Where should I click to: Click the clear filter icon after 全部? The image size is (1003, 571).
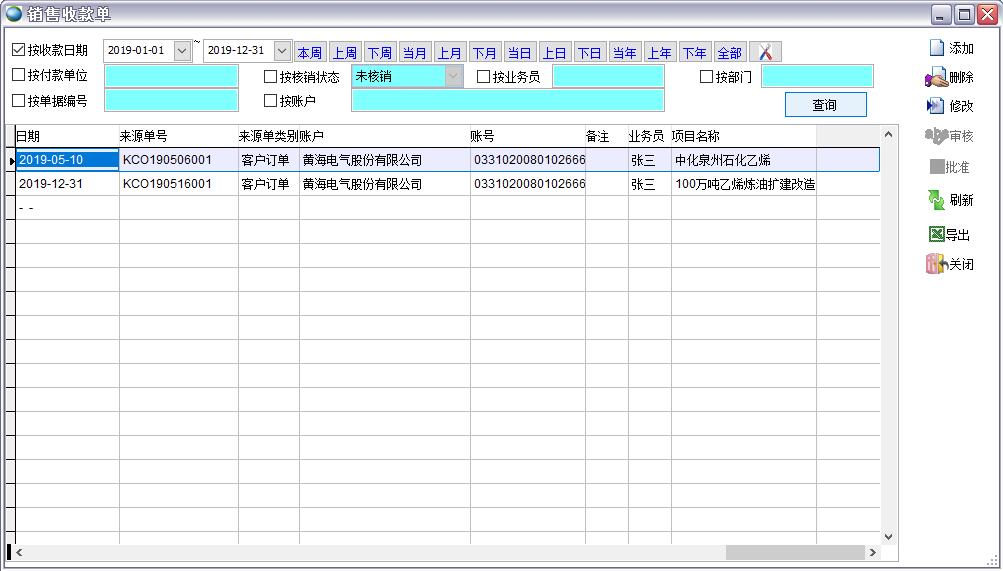coord(765,52)
